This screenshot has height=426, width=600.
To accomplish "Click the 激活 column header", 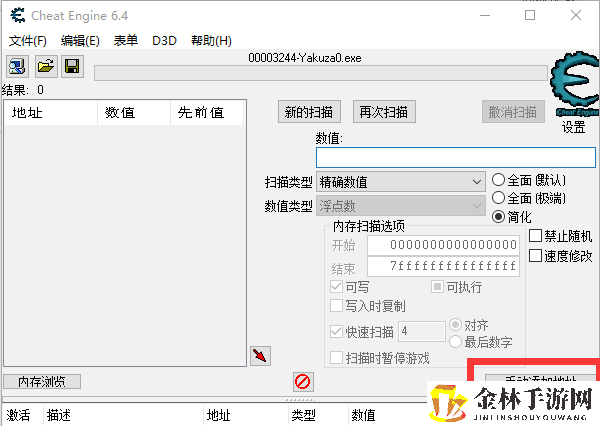I will (23, 415).
